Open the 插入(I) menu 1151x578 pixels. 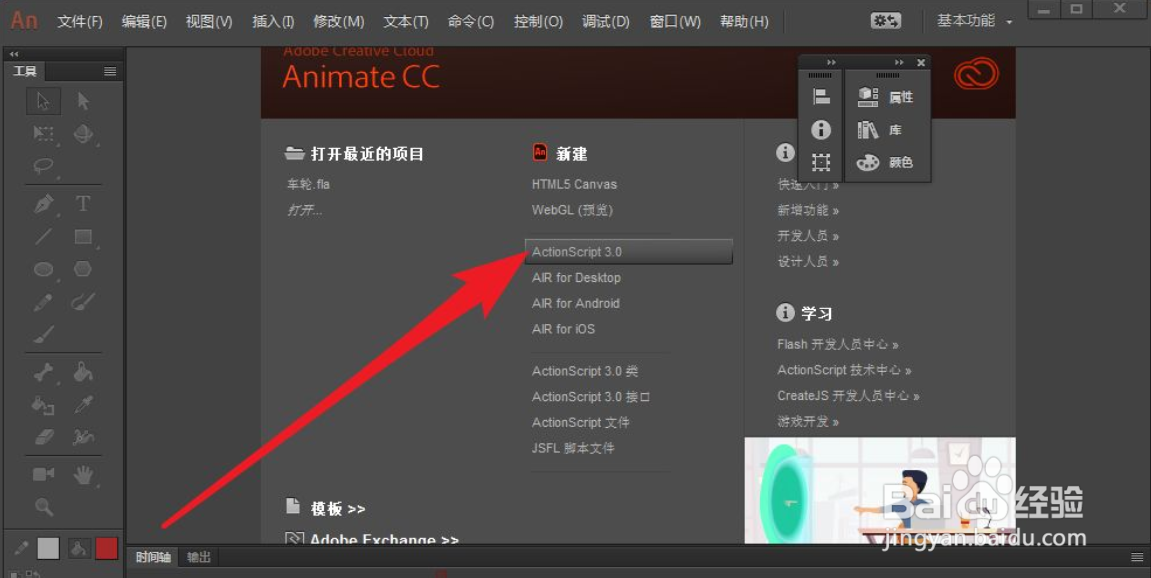(x=273, y=21)
